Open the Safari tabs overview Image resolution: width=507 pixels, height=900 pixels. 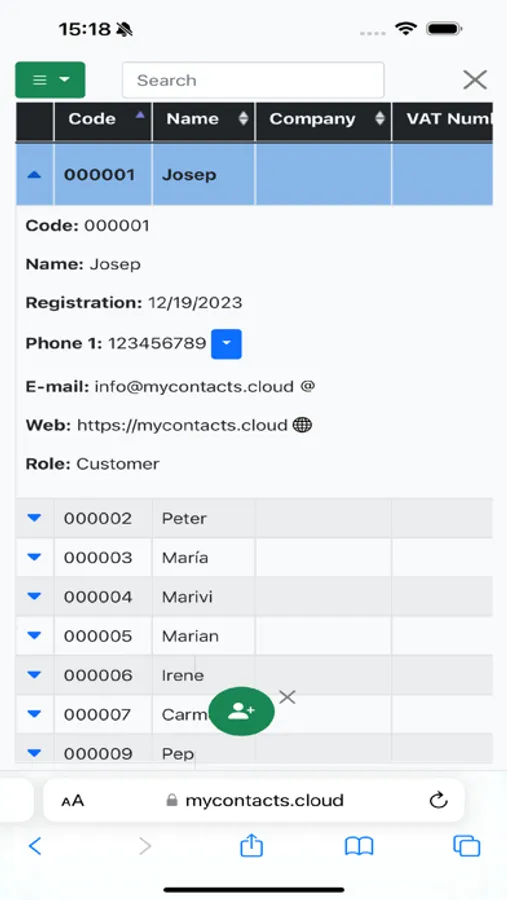[x=466, y=845]
